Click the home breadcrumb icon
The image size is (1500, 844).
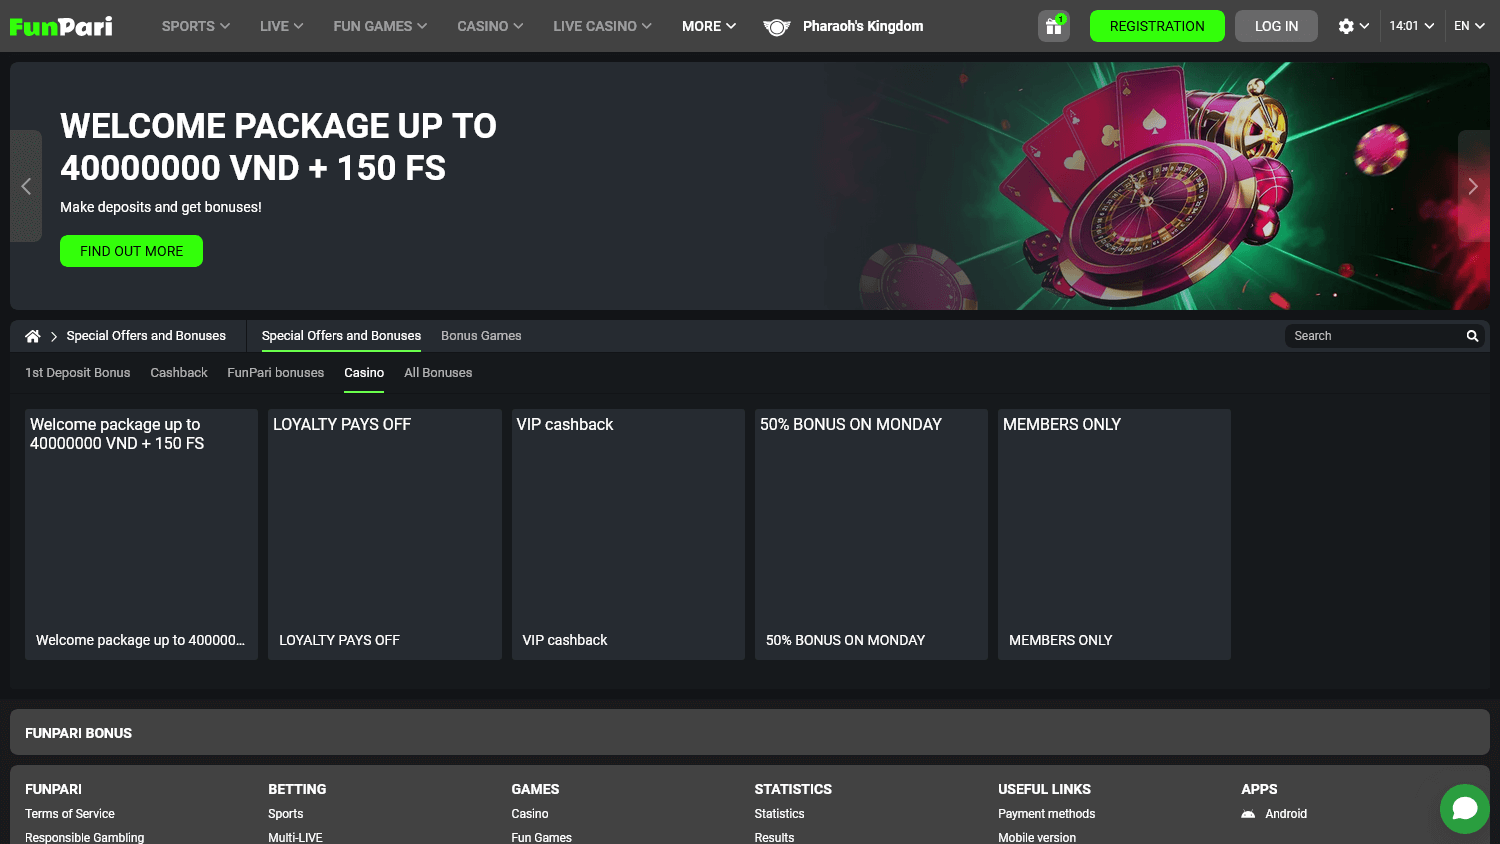(32, 336)
